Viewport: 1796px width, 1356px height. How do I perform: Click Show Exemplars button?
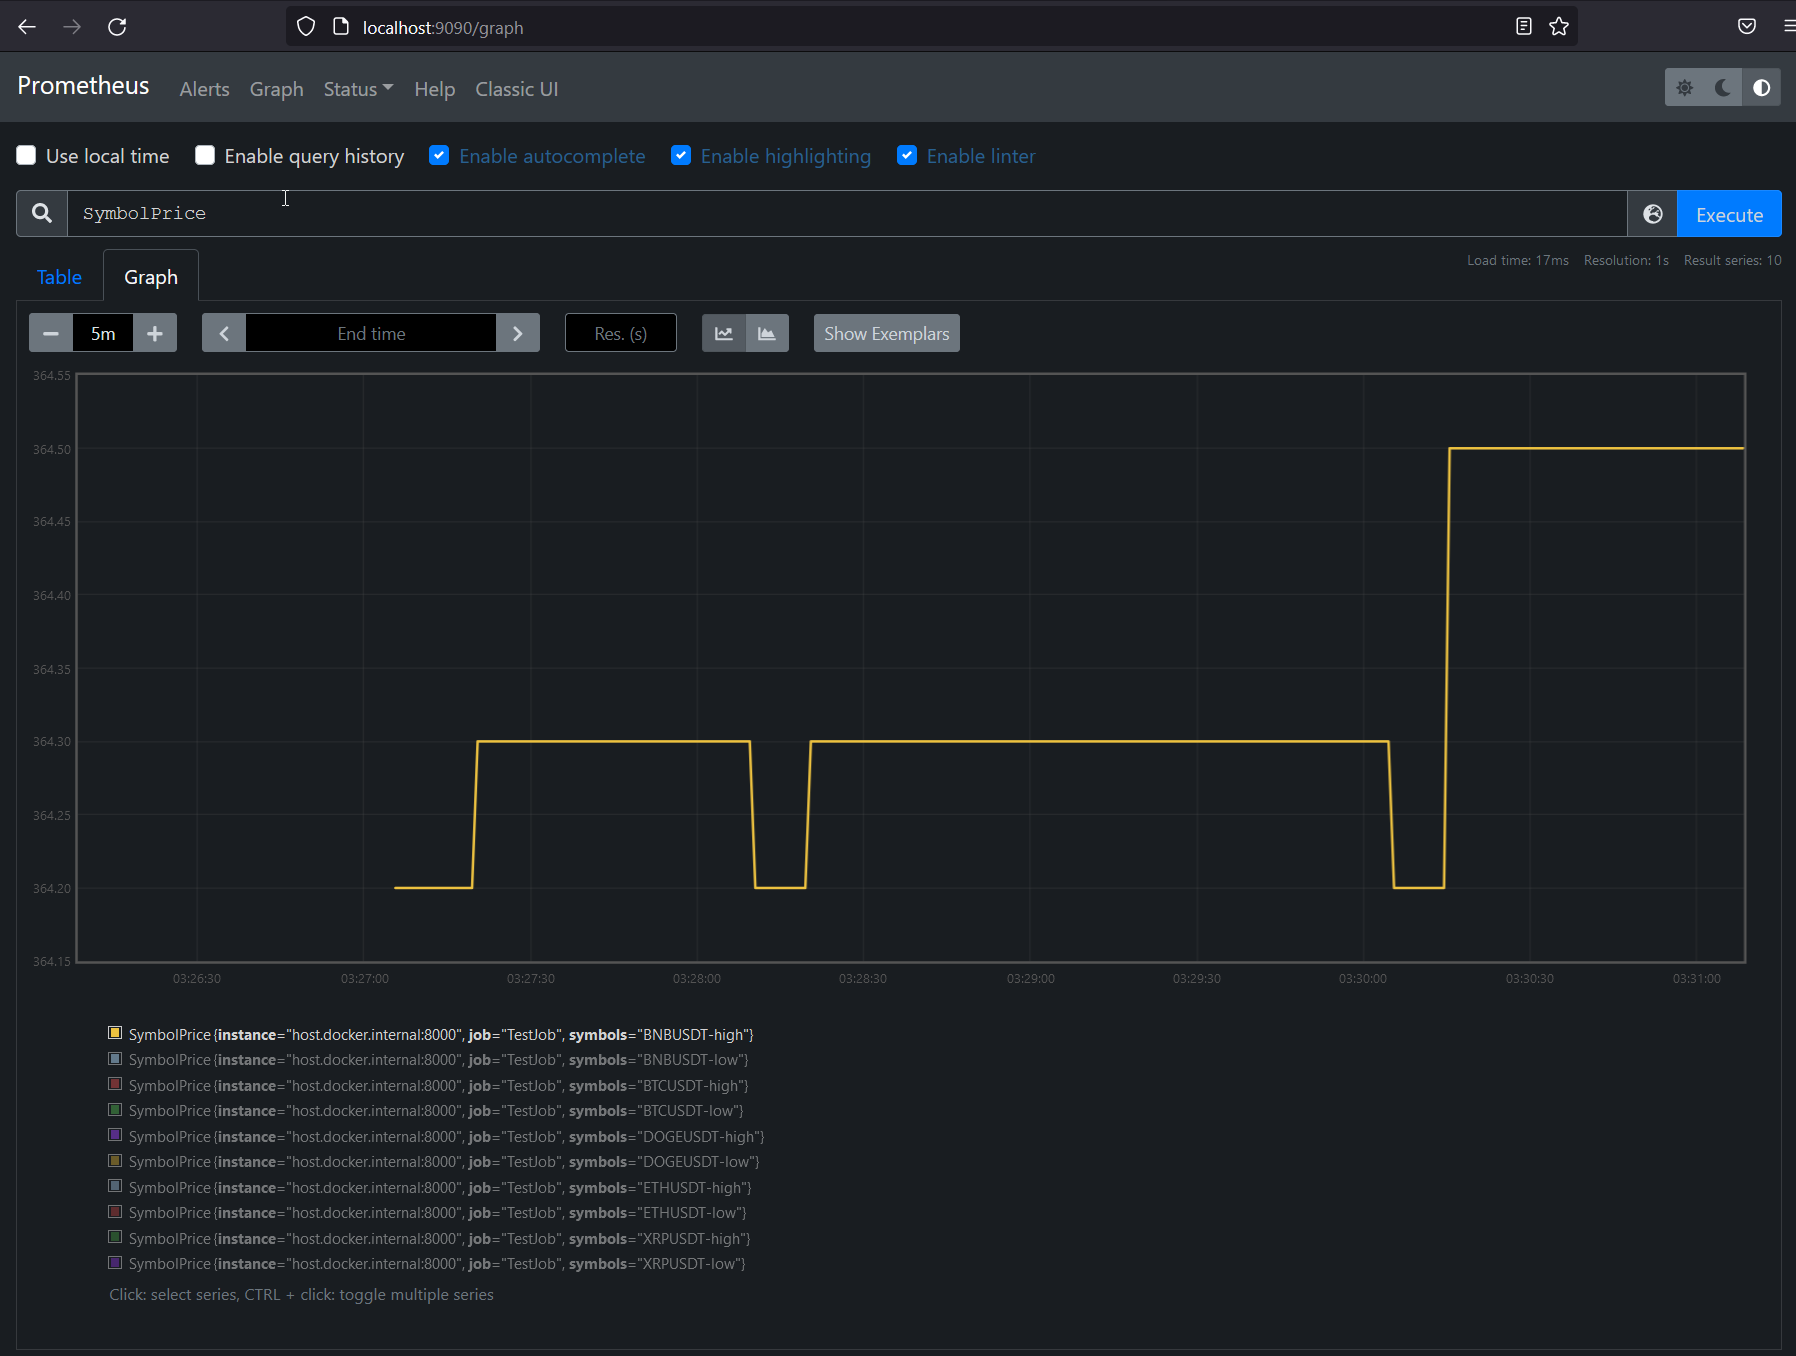point(887,333)
